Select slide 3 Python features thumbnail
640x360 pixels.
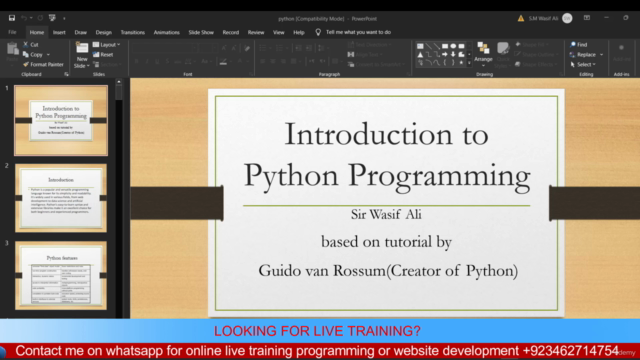[x=61, y=275]
